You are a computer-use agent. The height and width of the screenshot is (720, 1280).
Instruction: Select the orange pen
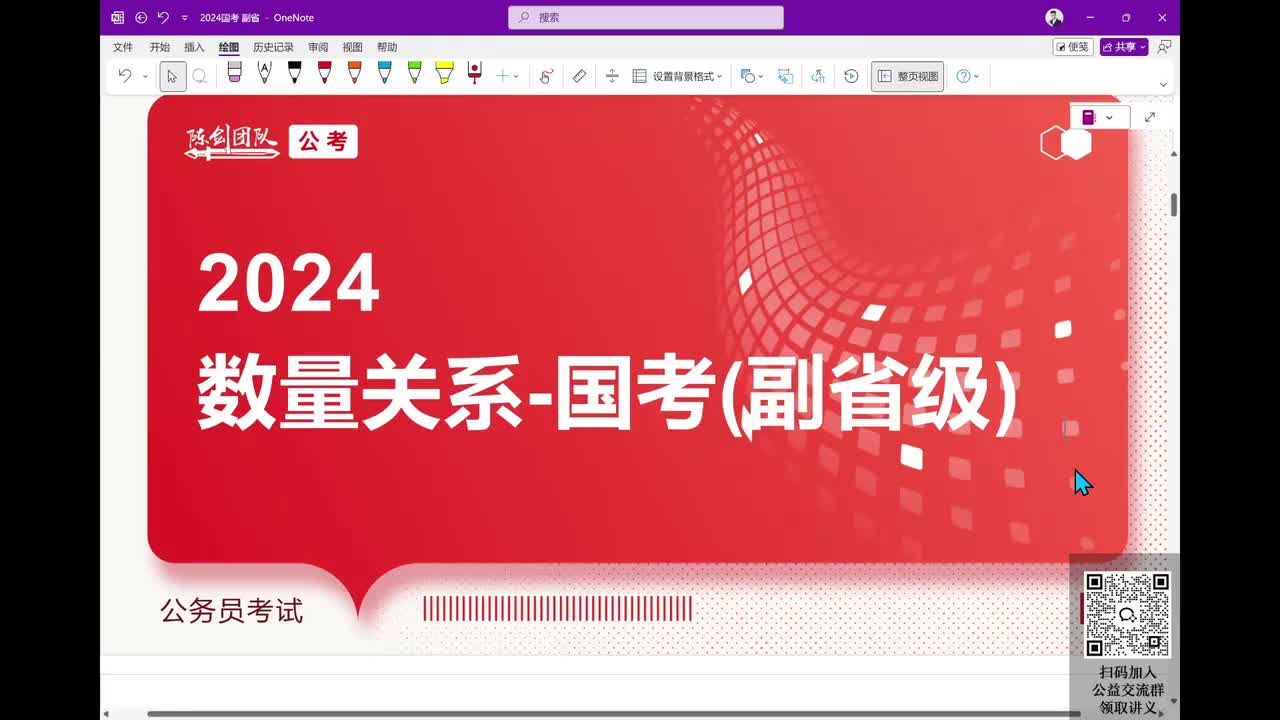[x=354, y=73]
